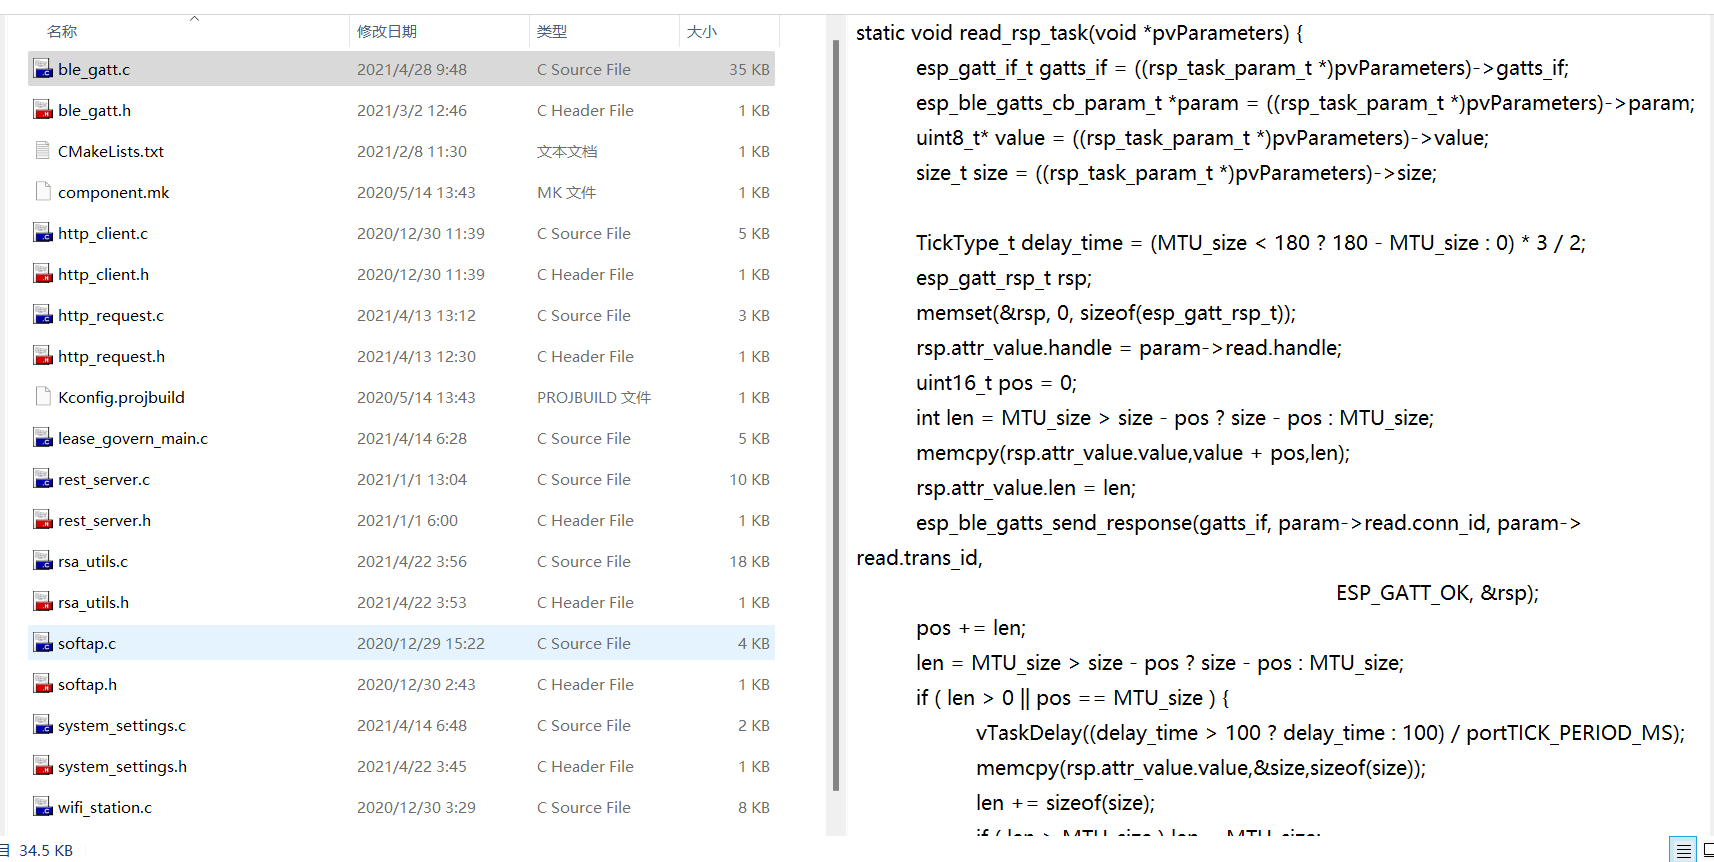
Task: Select file name Kconfig.projbuild
Action: pos(121,397)
